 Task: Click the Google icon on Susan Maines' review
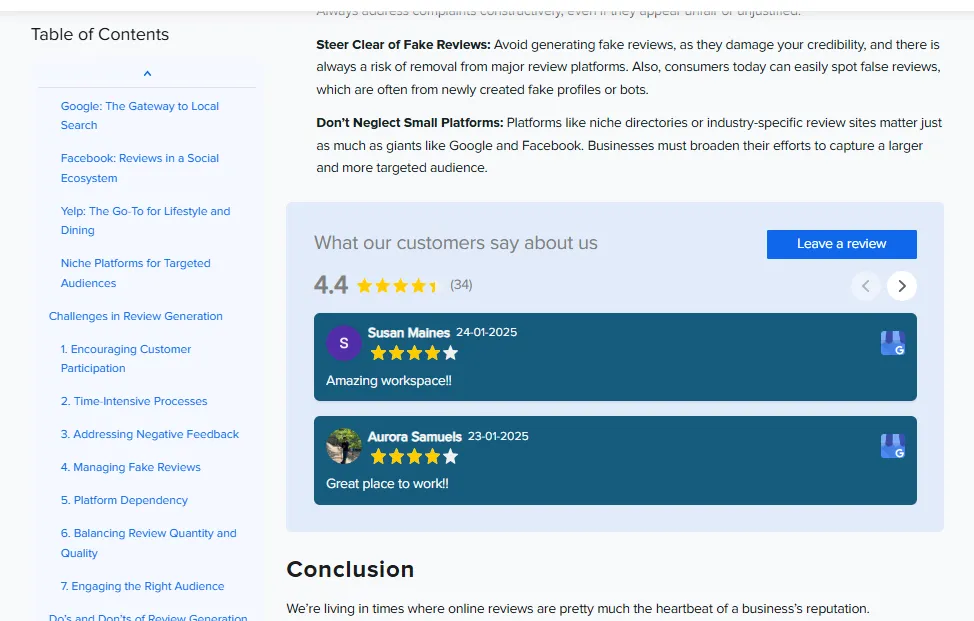[891, 342]
